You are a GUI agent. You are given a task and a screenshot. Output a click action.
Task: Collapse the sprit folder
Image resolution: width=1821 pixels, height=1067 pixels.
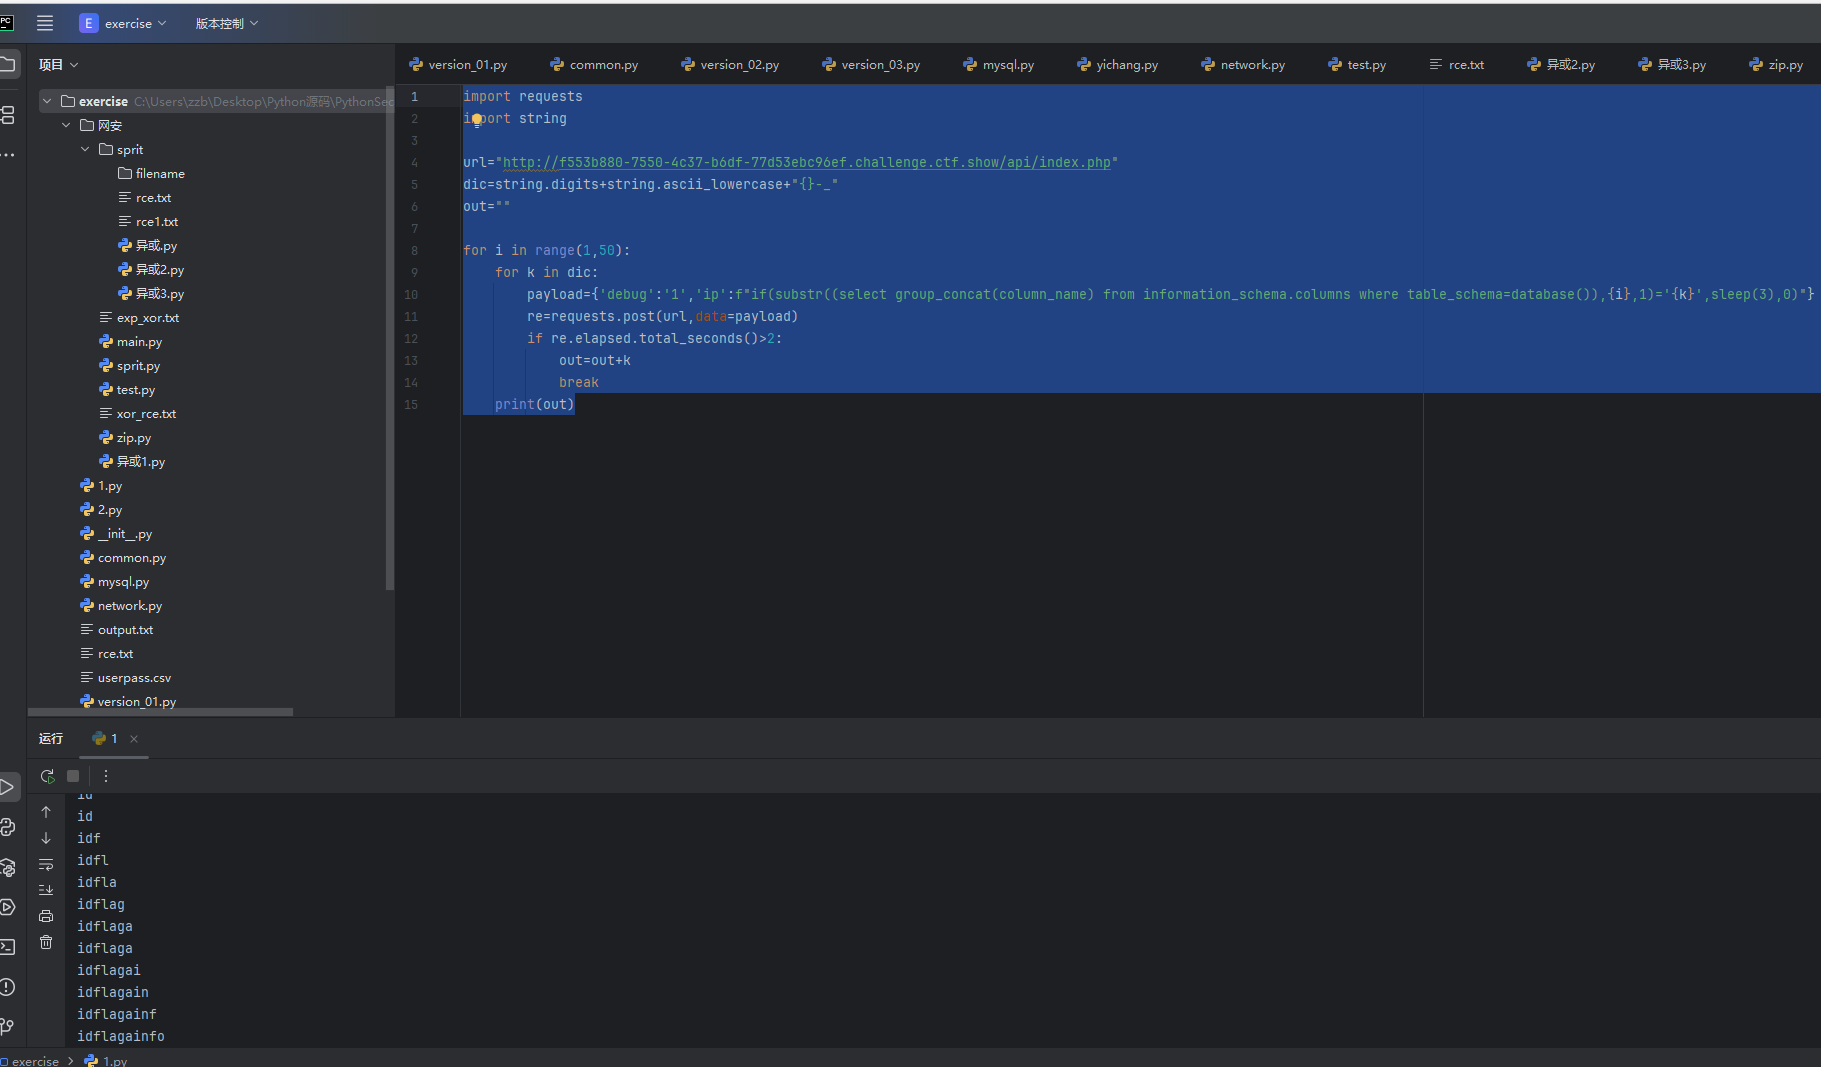(x=85, y=149)
